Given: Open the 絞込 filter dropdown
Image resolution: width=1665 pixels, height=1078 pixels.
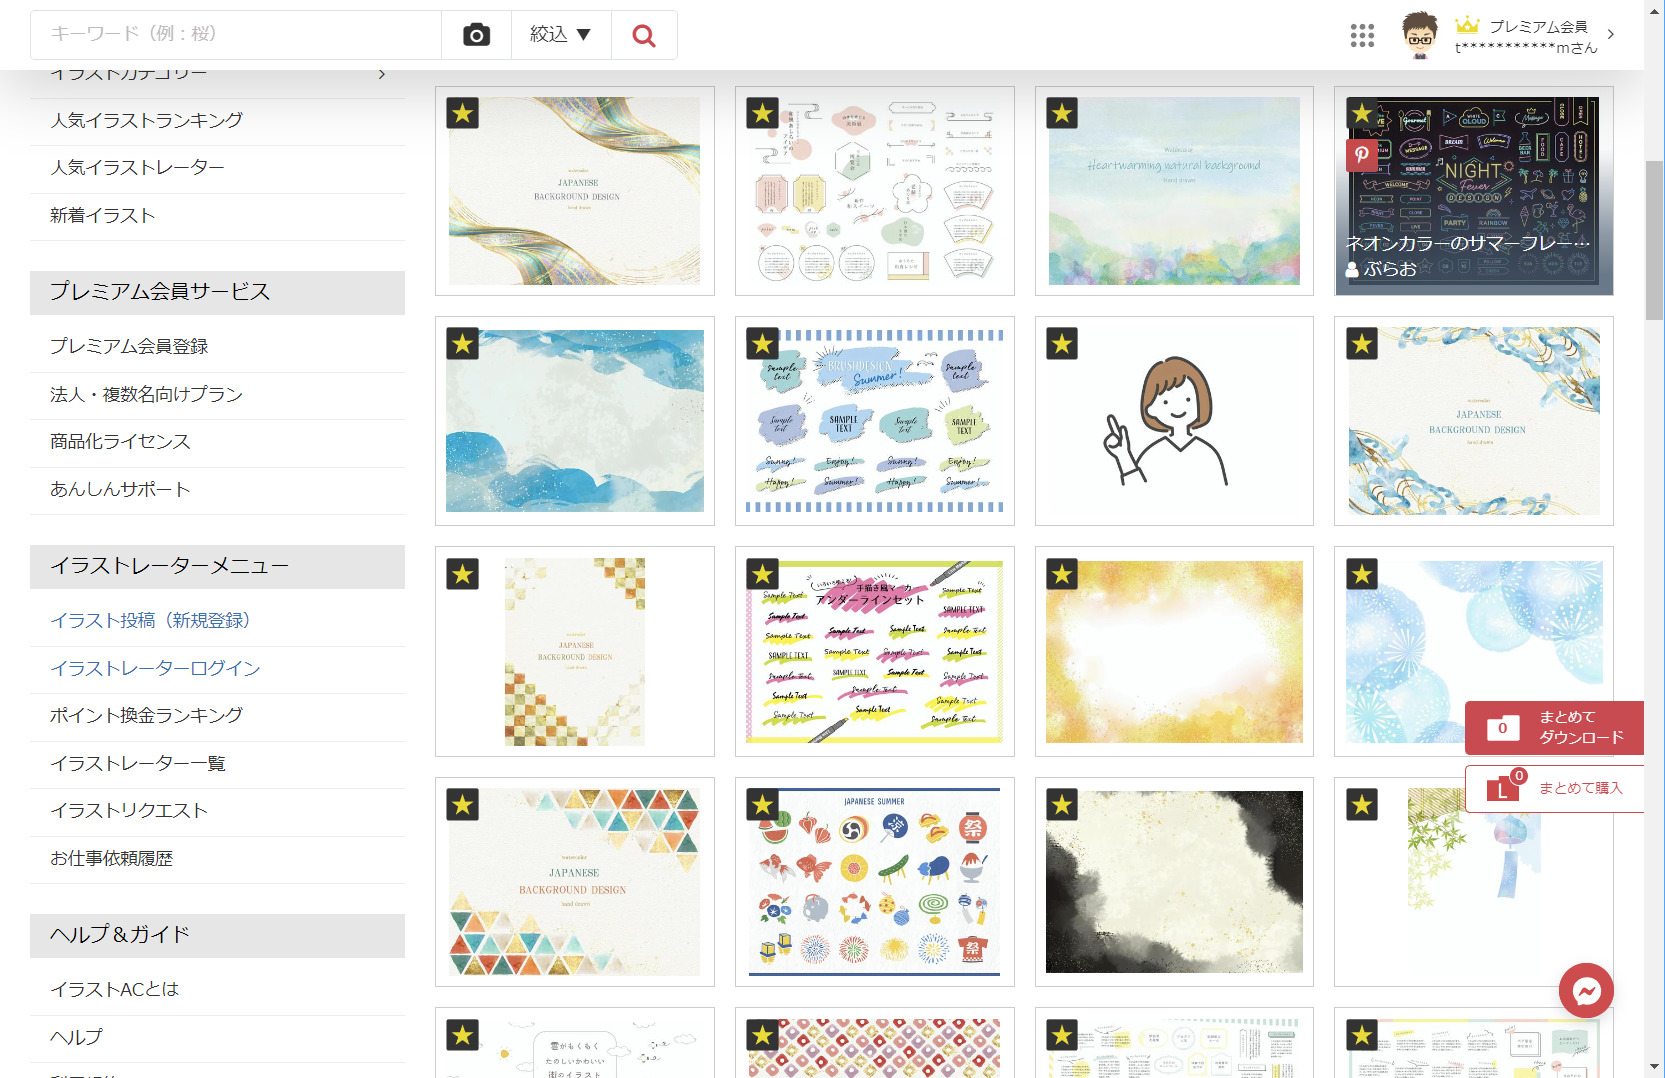Looking at the screenshot, I should click(561, 35).
